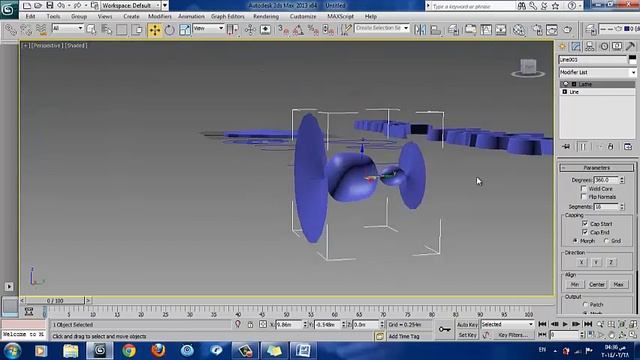
Task: Select the Morph capping radio button
Action: tap(575, 241)
